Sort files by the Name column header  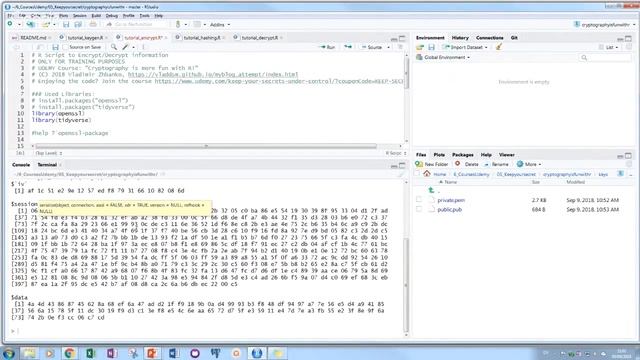tap(451, 182)
